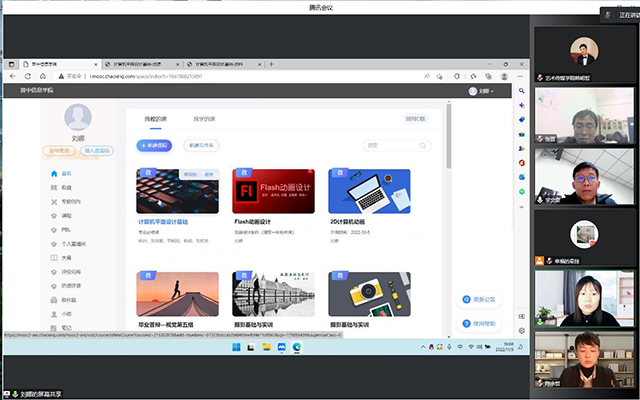The width and height of the screenshot is (640, 400).
Task: Select the bottom participant video with bookshelf
Action: (x=584, y=359)
